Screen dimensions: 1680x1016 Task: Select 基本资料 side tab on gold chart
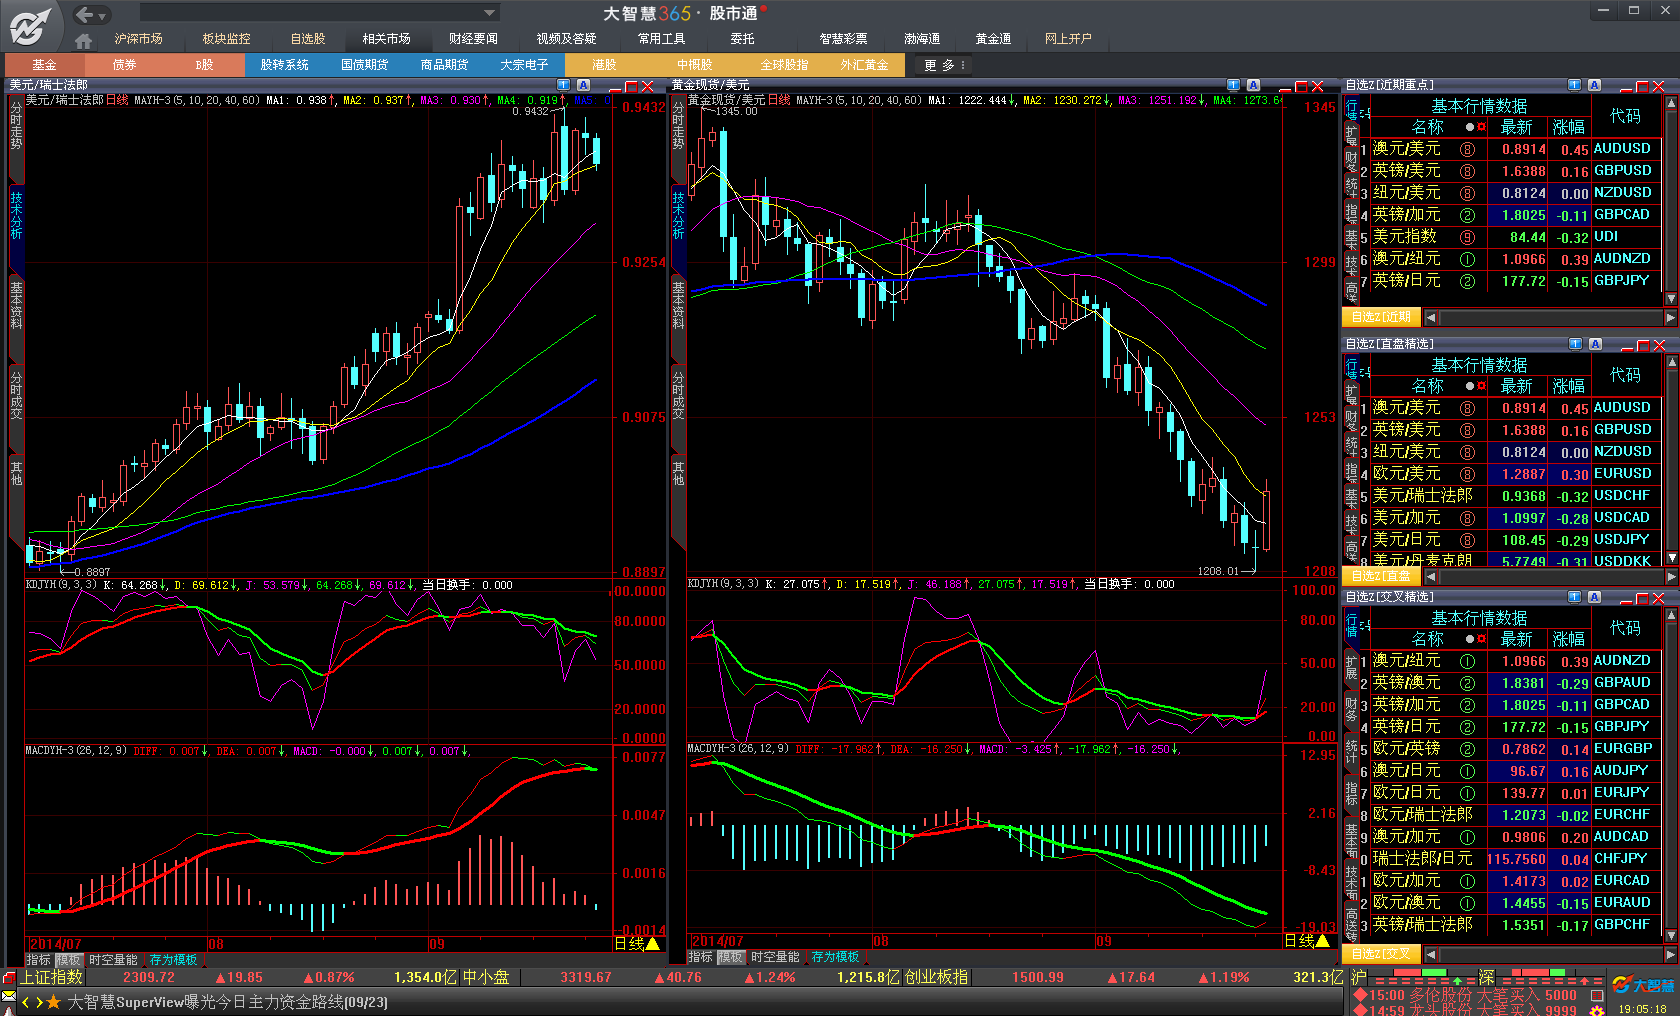(678, 305)
